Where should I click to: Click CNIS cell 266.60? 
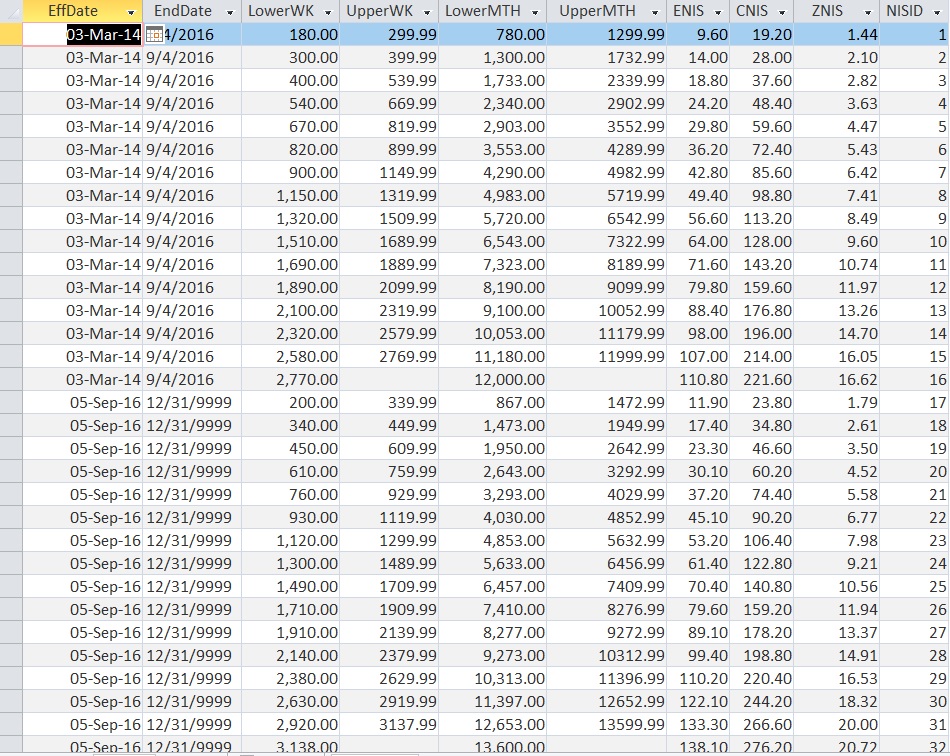[762, 725]
